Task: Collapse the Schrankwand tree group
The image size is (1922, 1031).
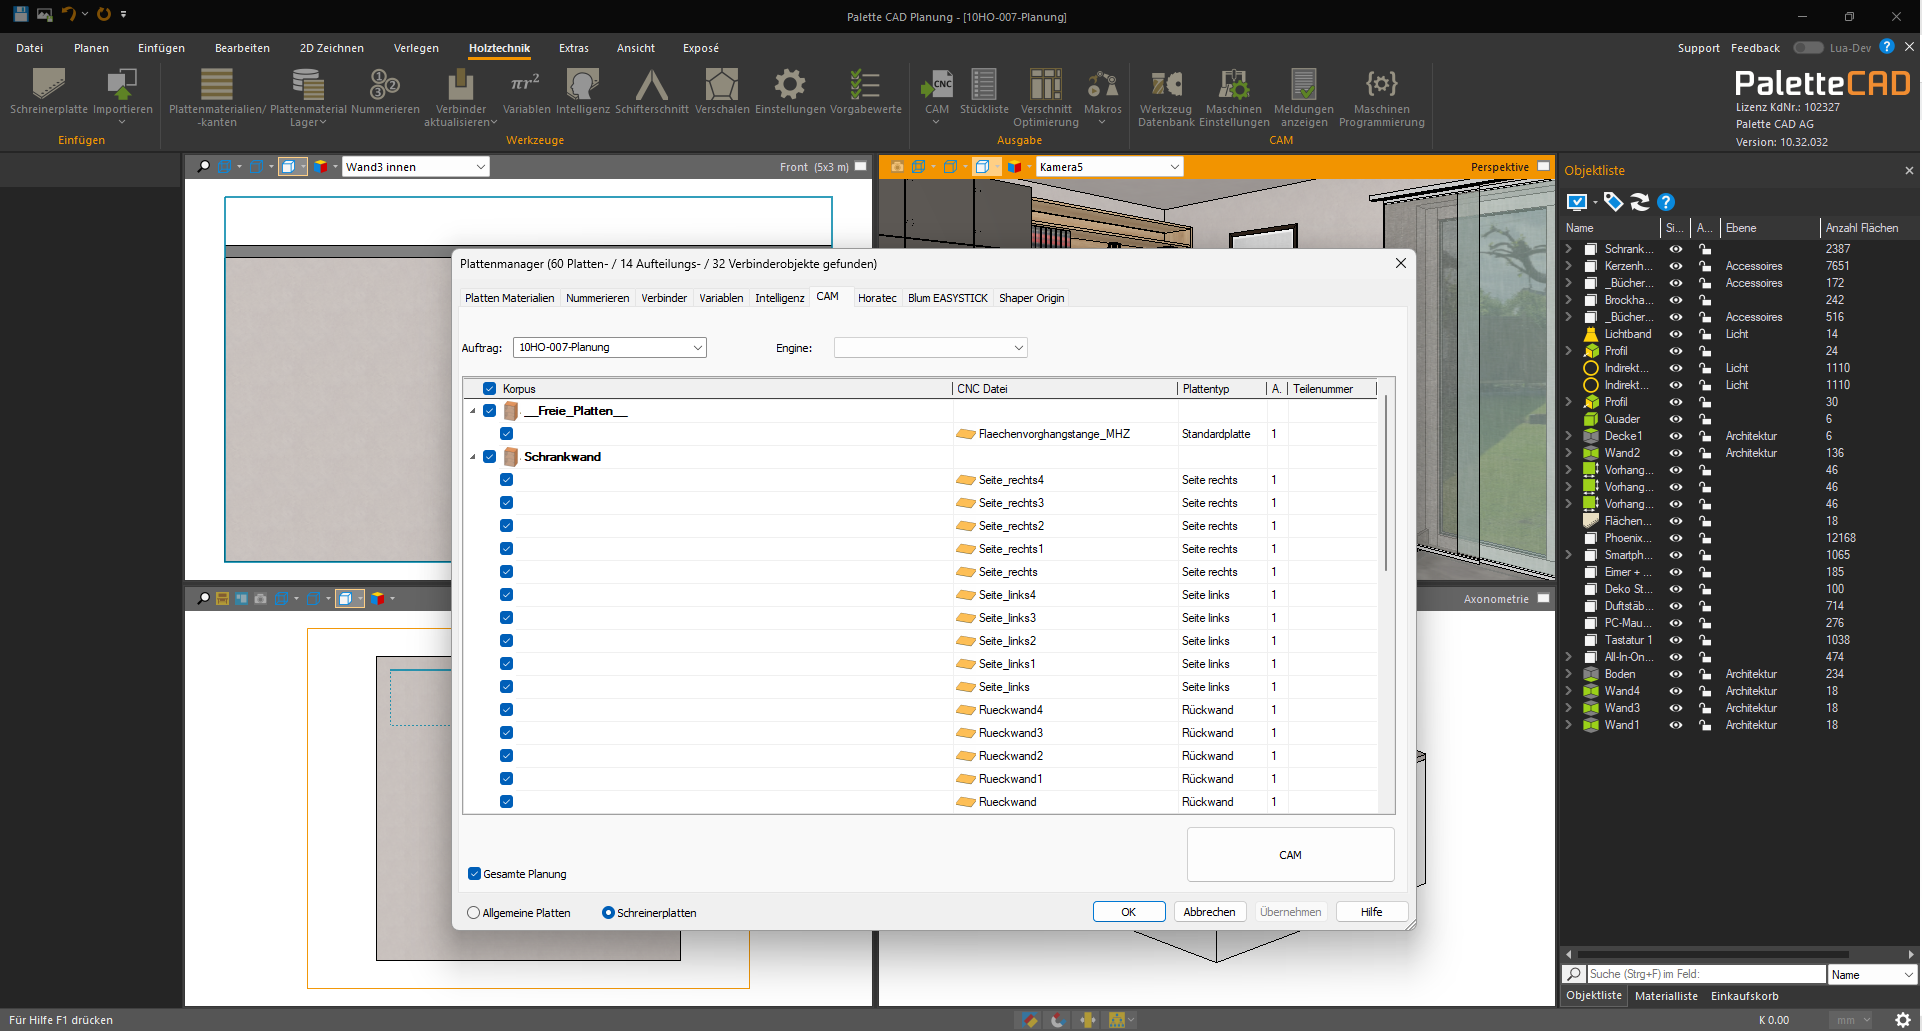Action: (473, 457)
